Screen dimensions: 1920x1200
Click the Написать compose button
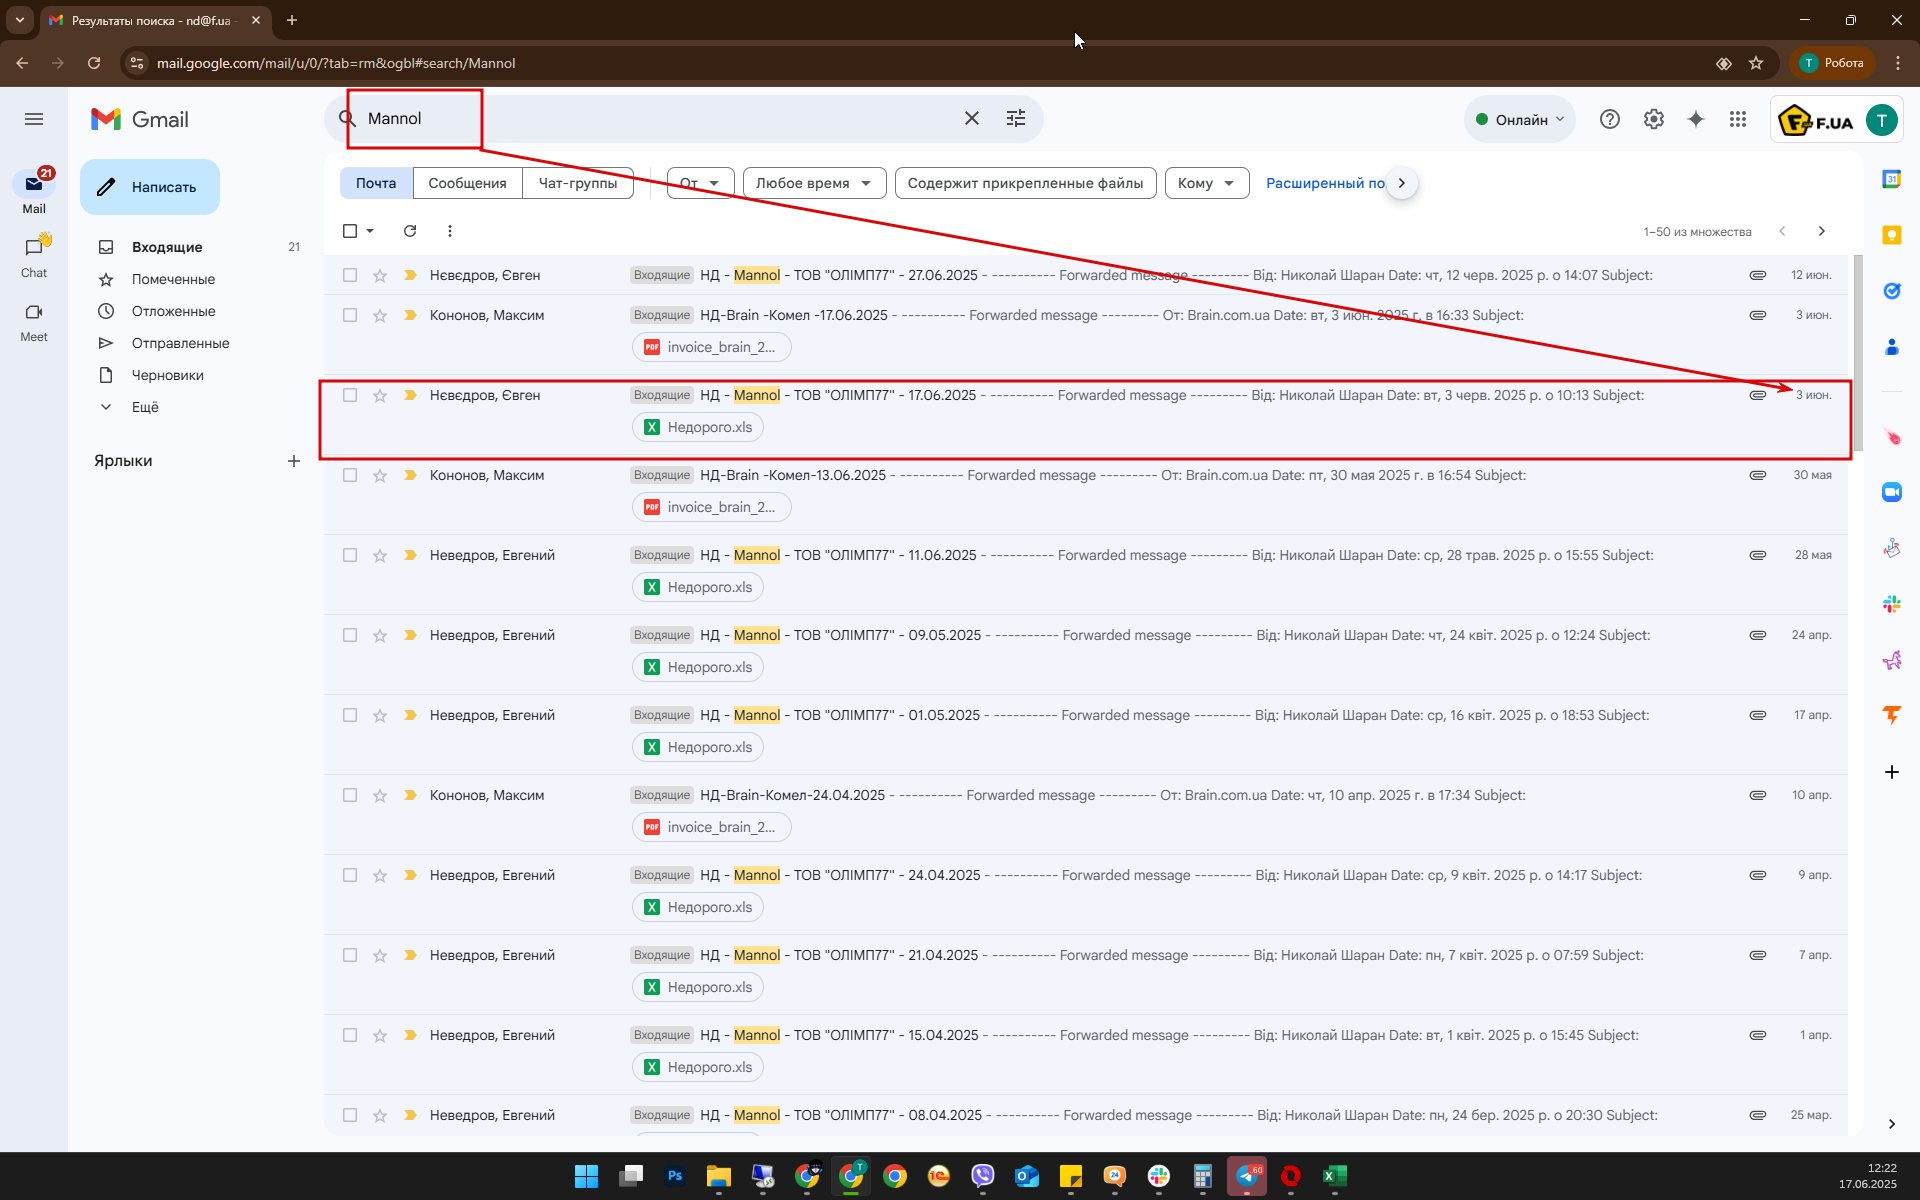coord(150,187)
